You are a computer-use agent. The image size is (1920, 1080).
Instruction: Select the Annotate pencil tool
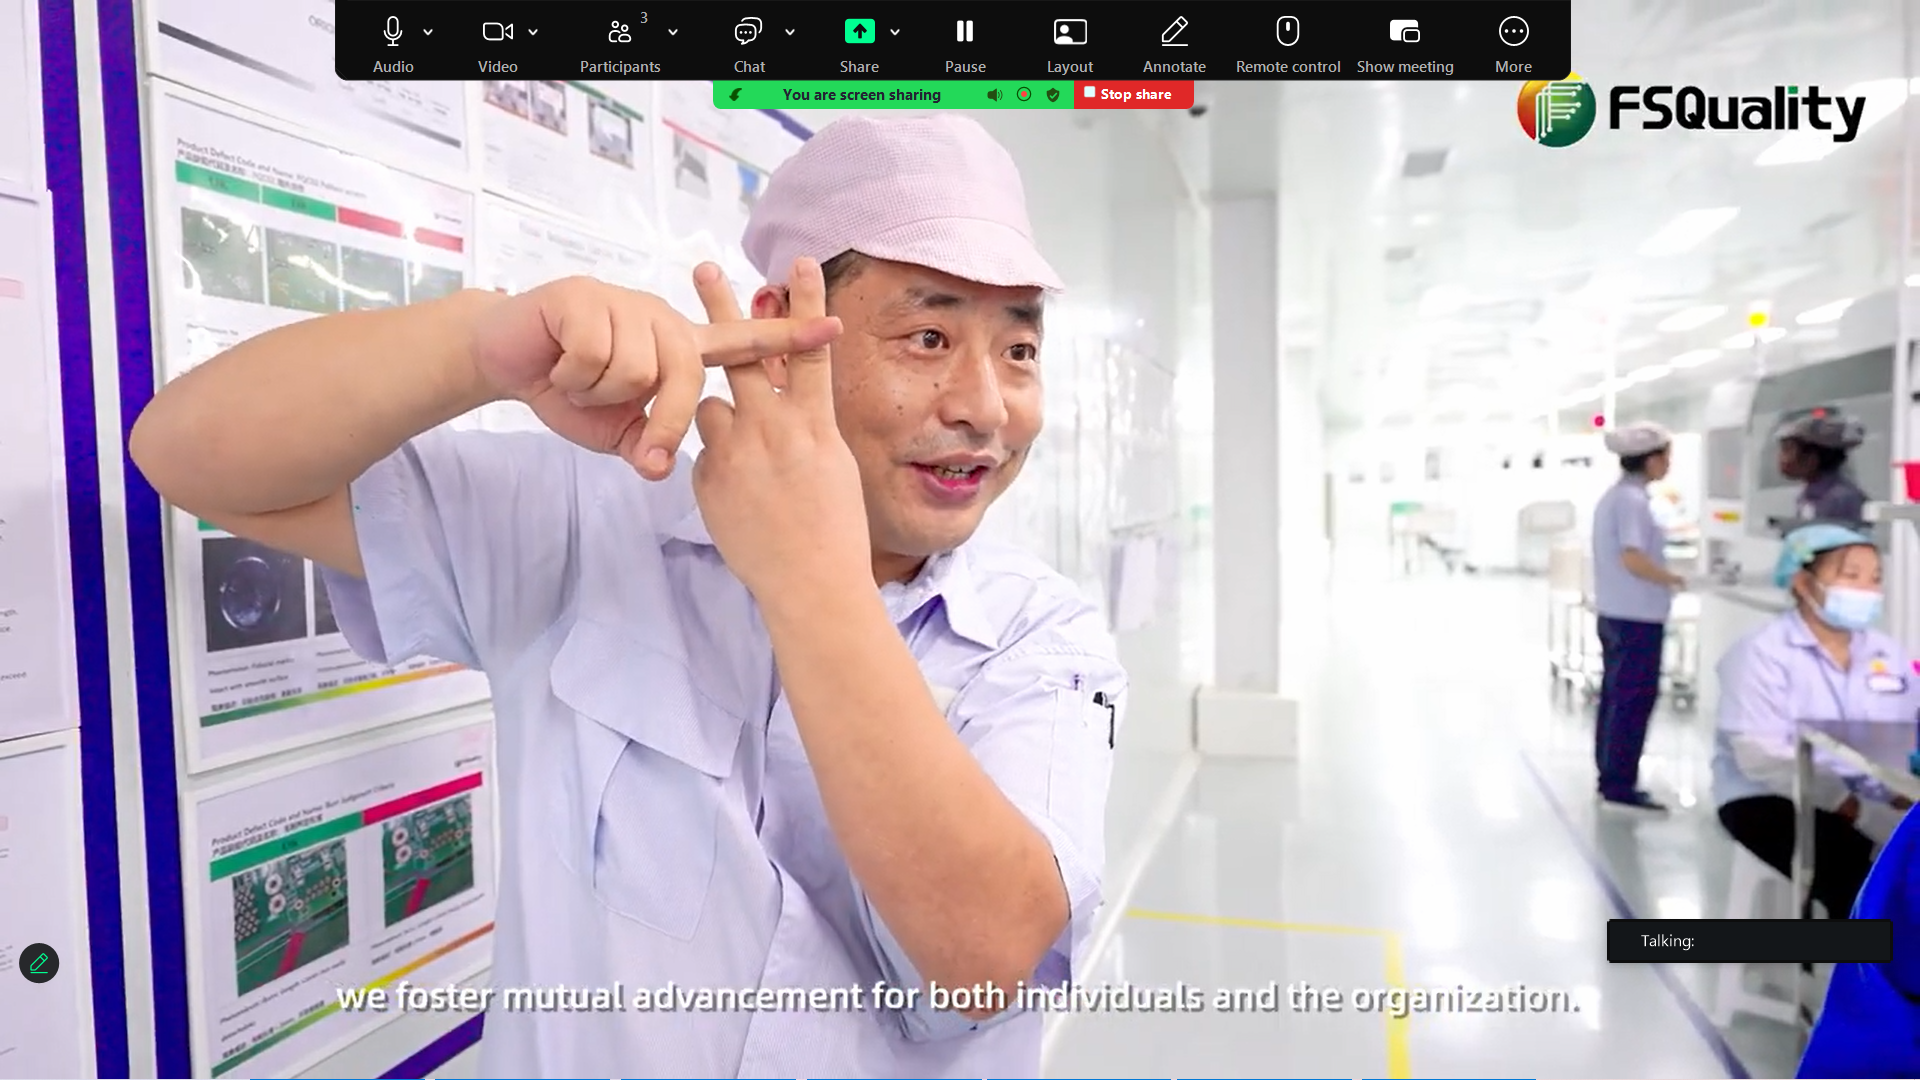pos(1174,32)
